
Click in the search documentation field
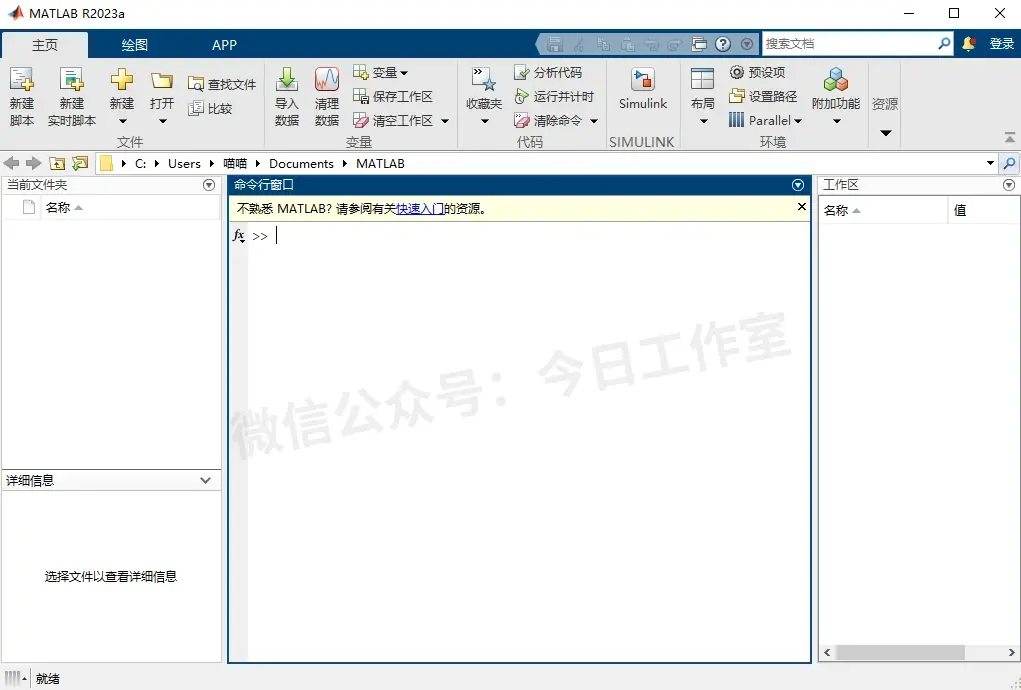tap(849, 44)
